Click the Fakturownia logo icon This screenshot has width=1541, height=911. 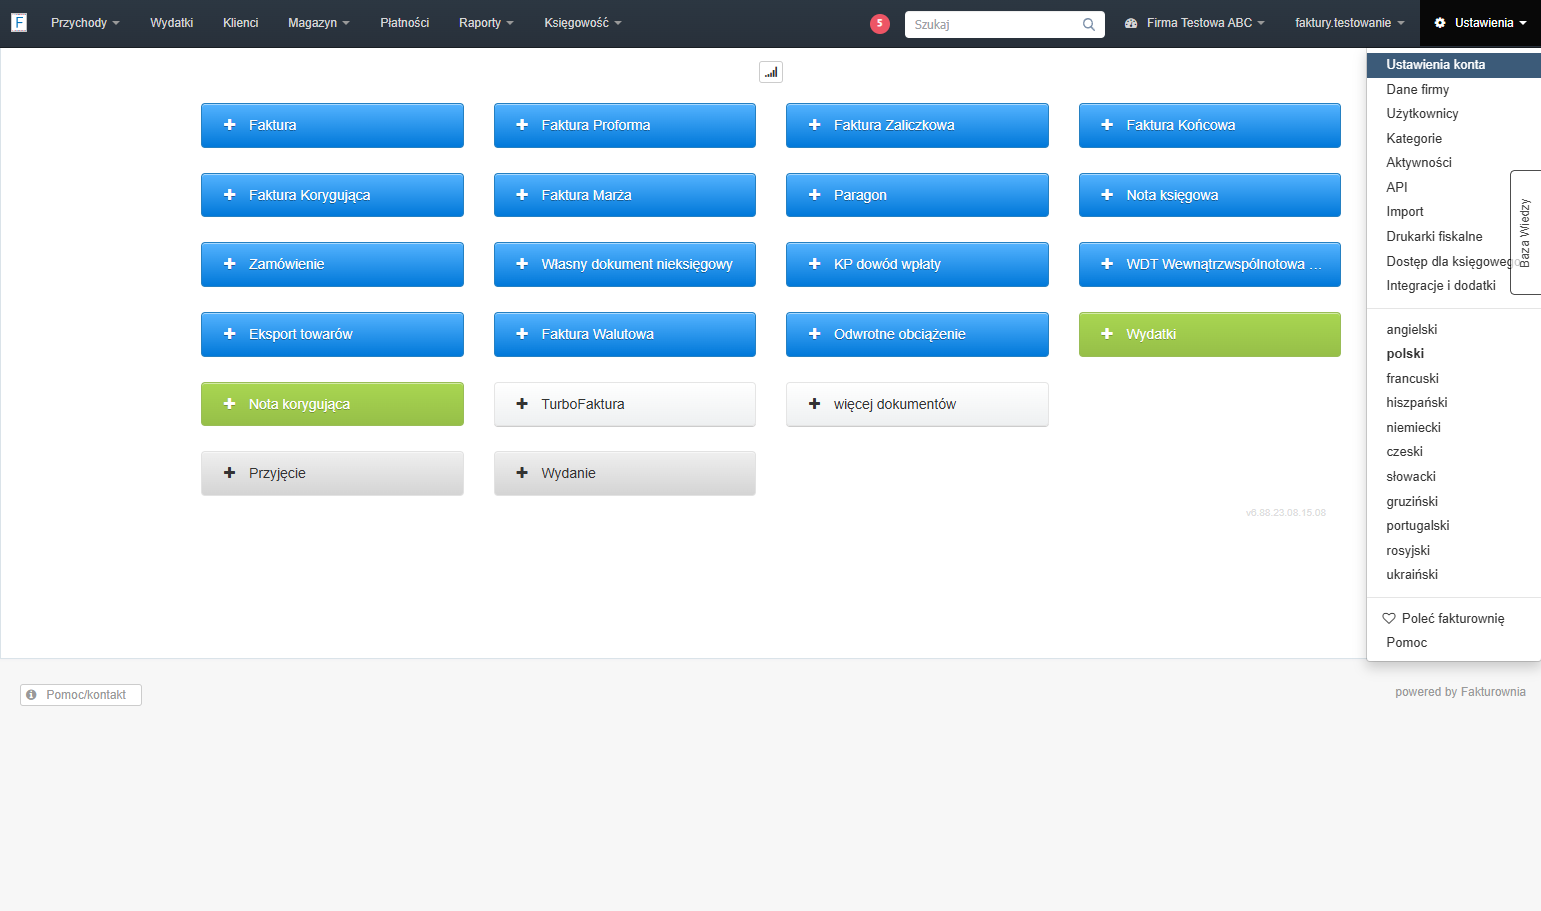[19, 22]
